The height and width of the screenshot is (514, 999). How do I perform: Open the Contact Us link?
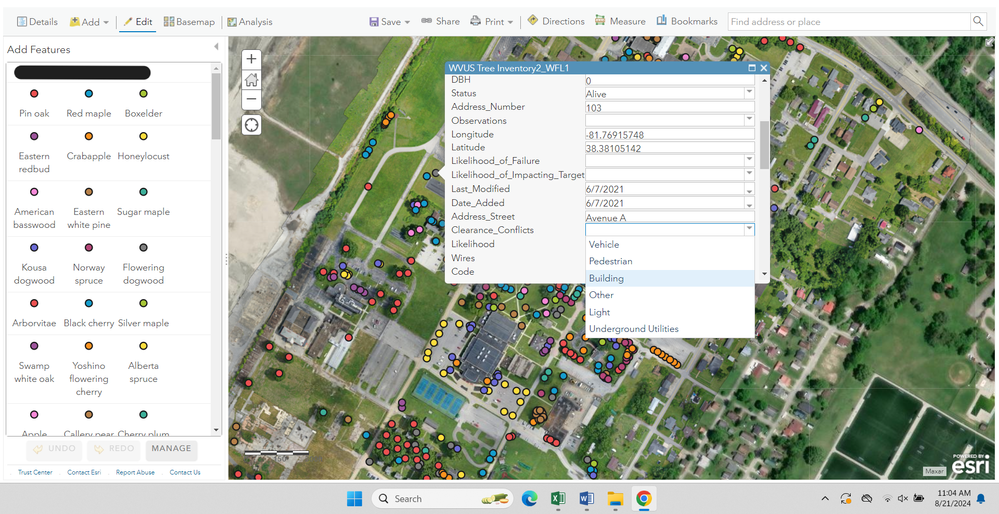click(x=185, y=473)
